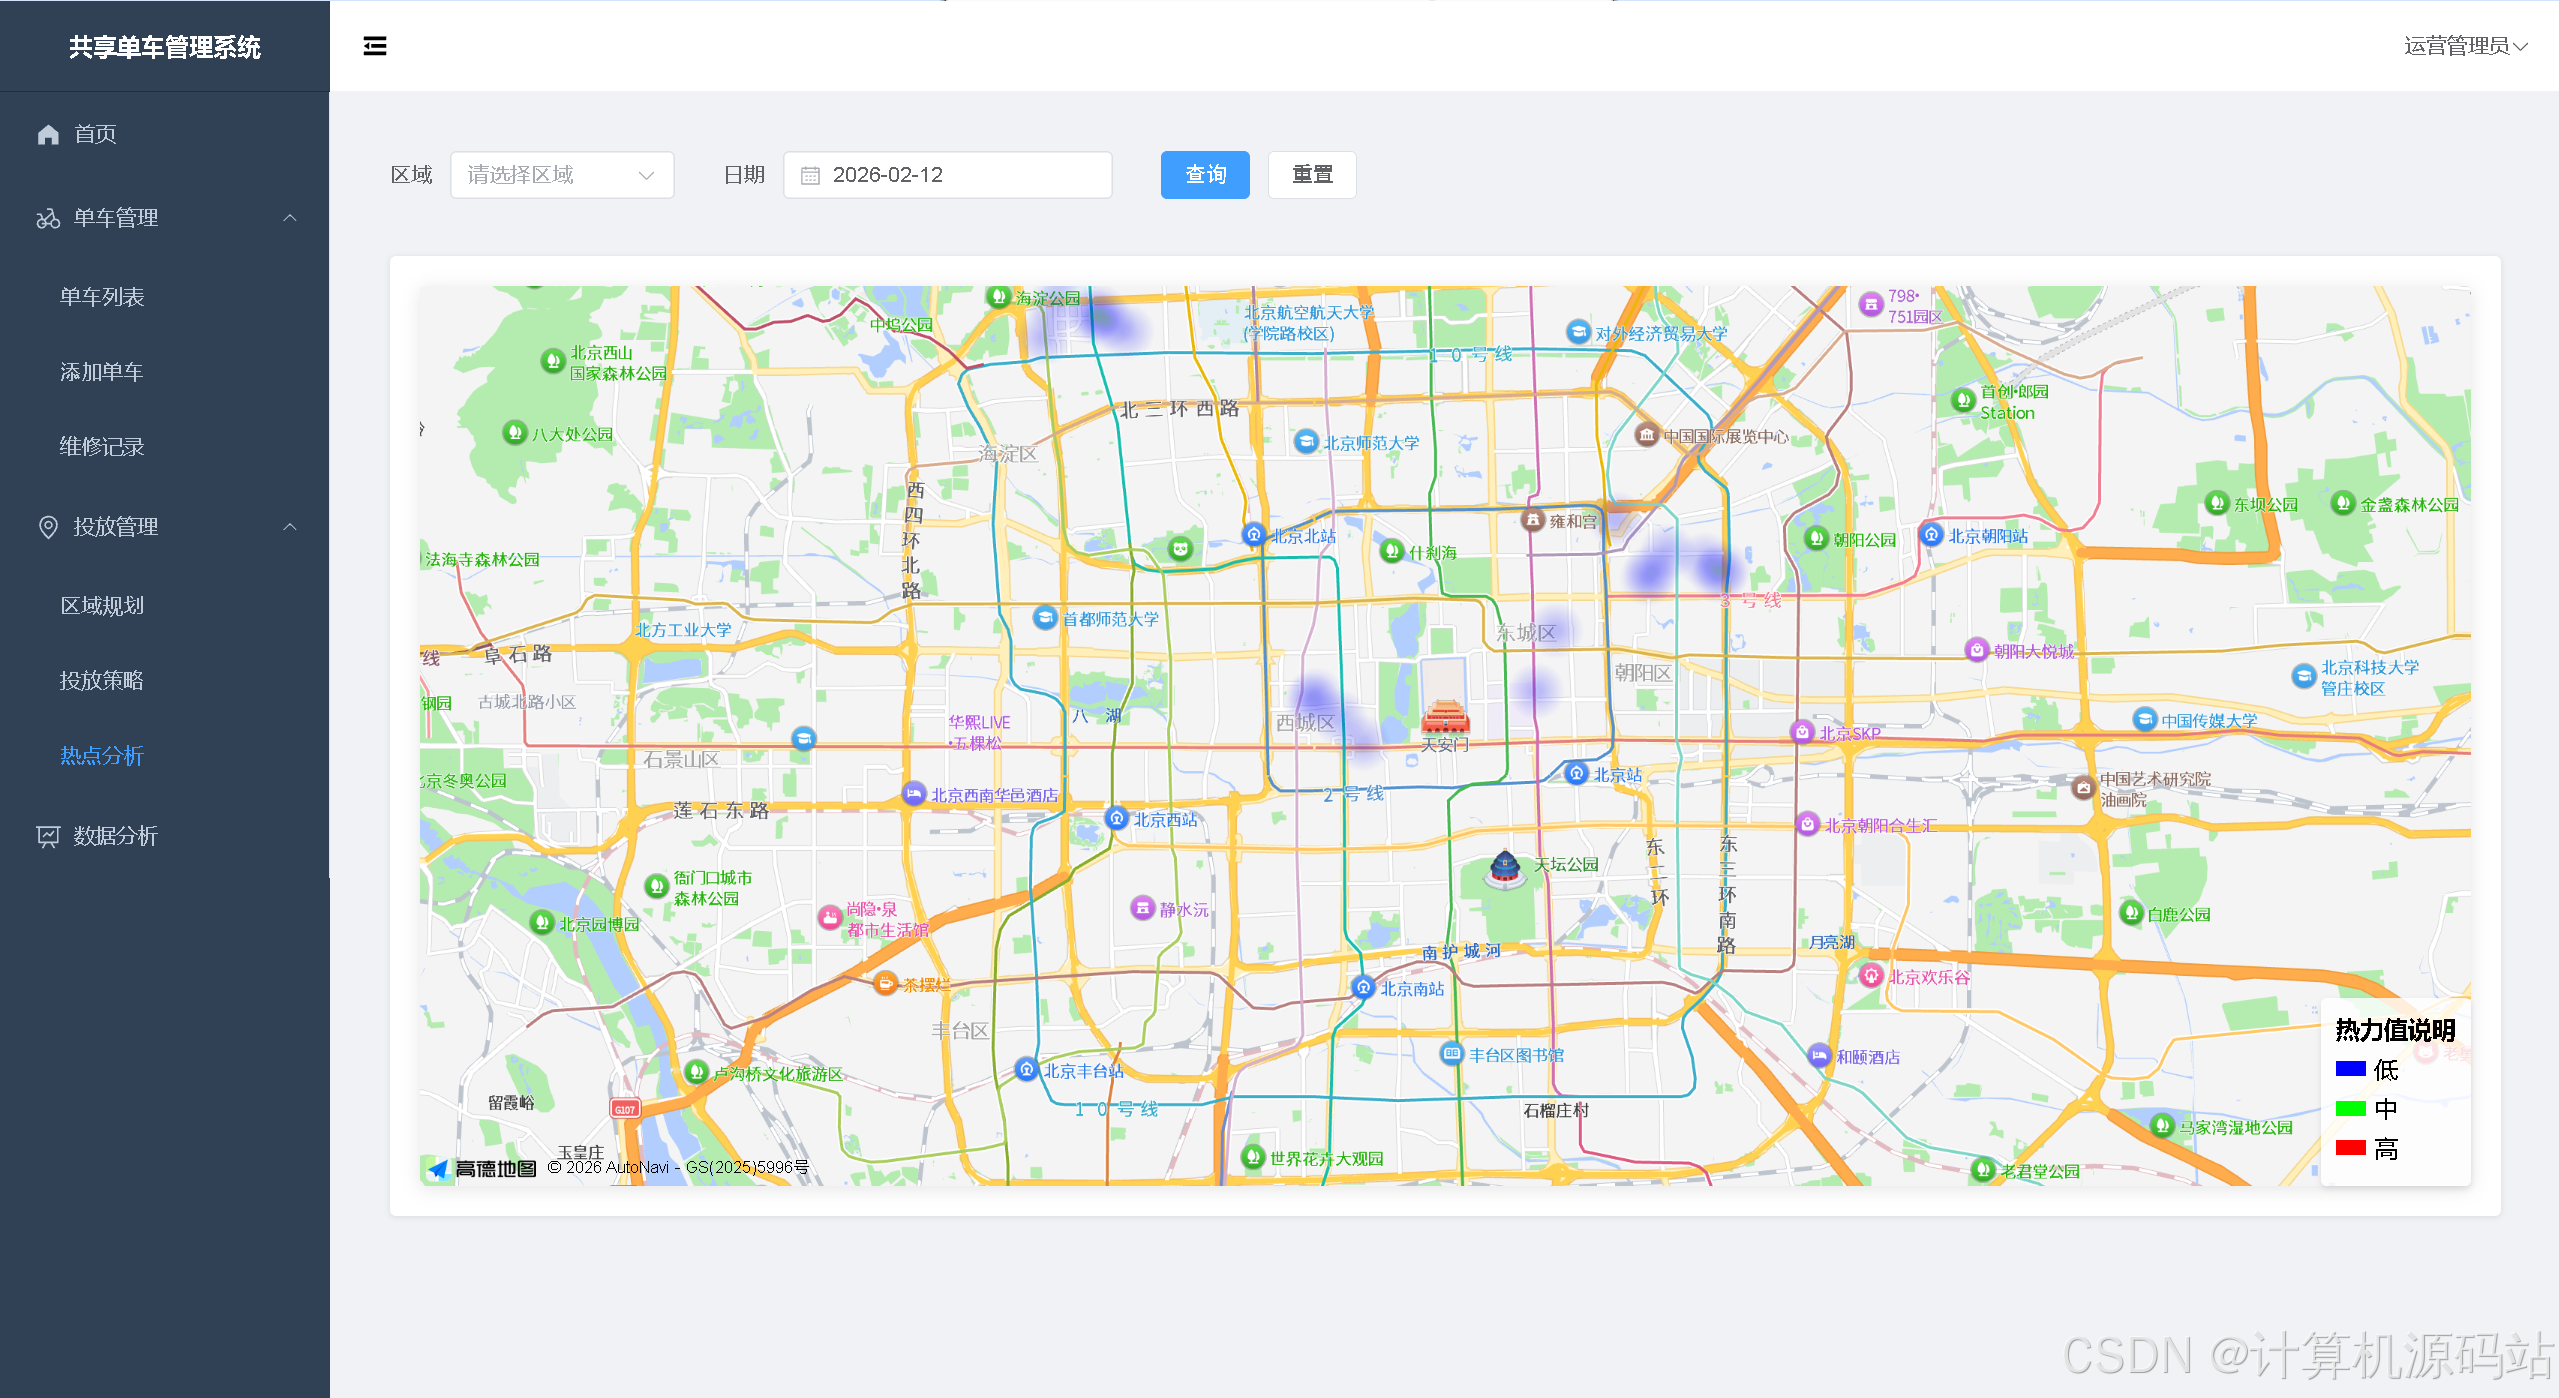
Task: Click the 北京西站 station marker
Action: (x=1117, y=818)
